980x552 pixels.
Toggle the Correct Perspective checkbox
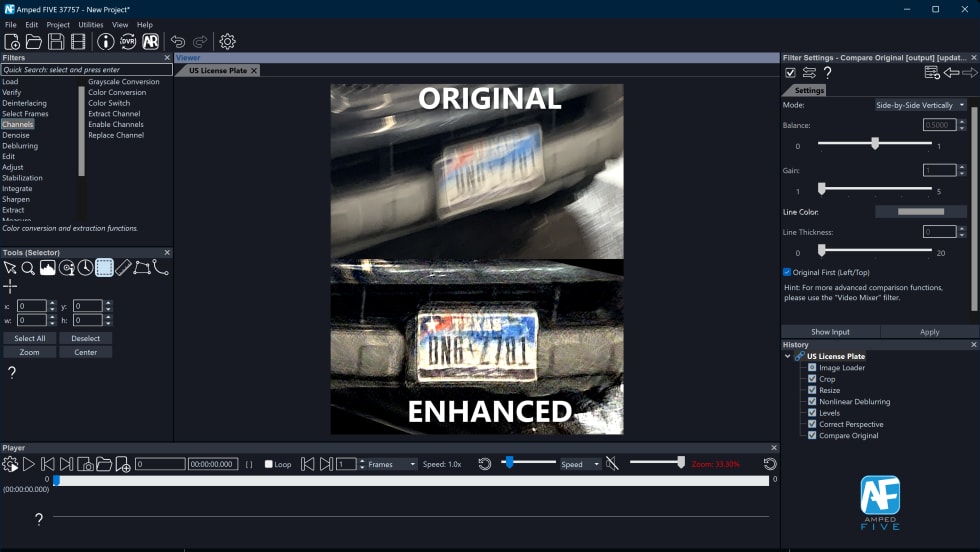pyautogui.click(x=812, y=424)
